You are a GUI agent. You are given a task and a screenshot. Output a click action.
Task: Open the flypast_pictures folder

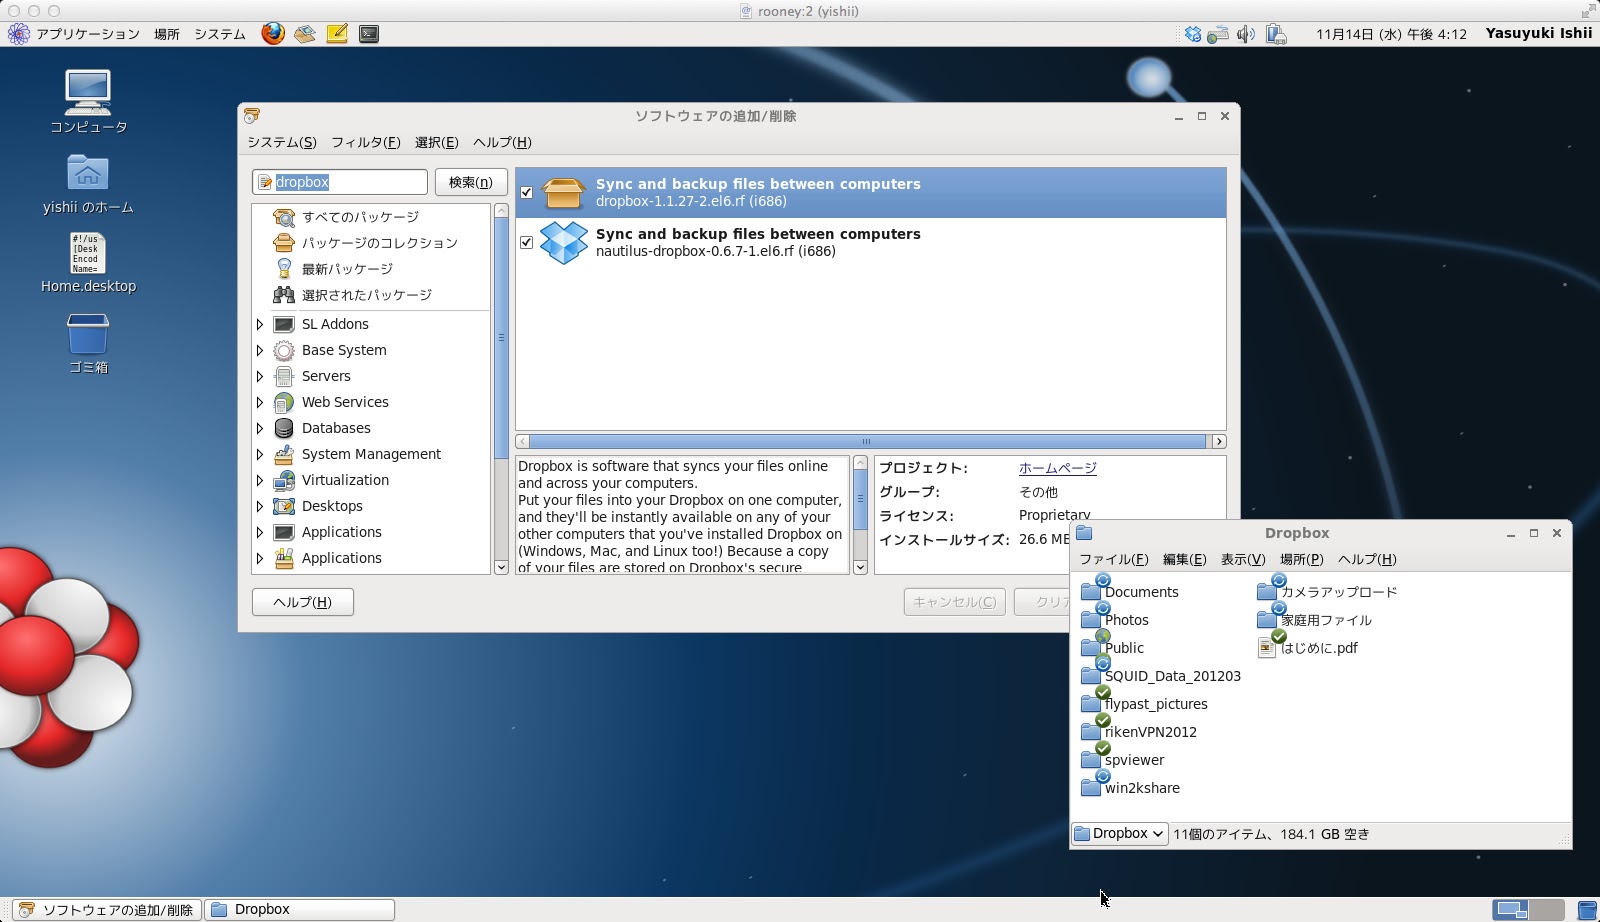point(1144,703)
